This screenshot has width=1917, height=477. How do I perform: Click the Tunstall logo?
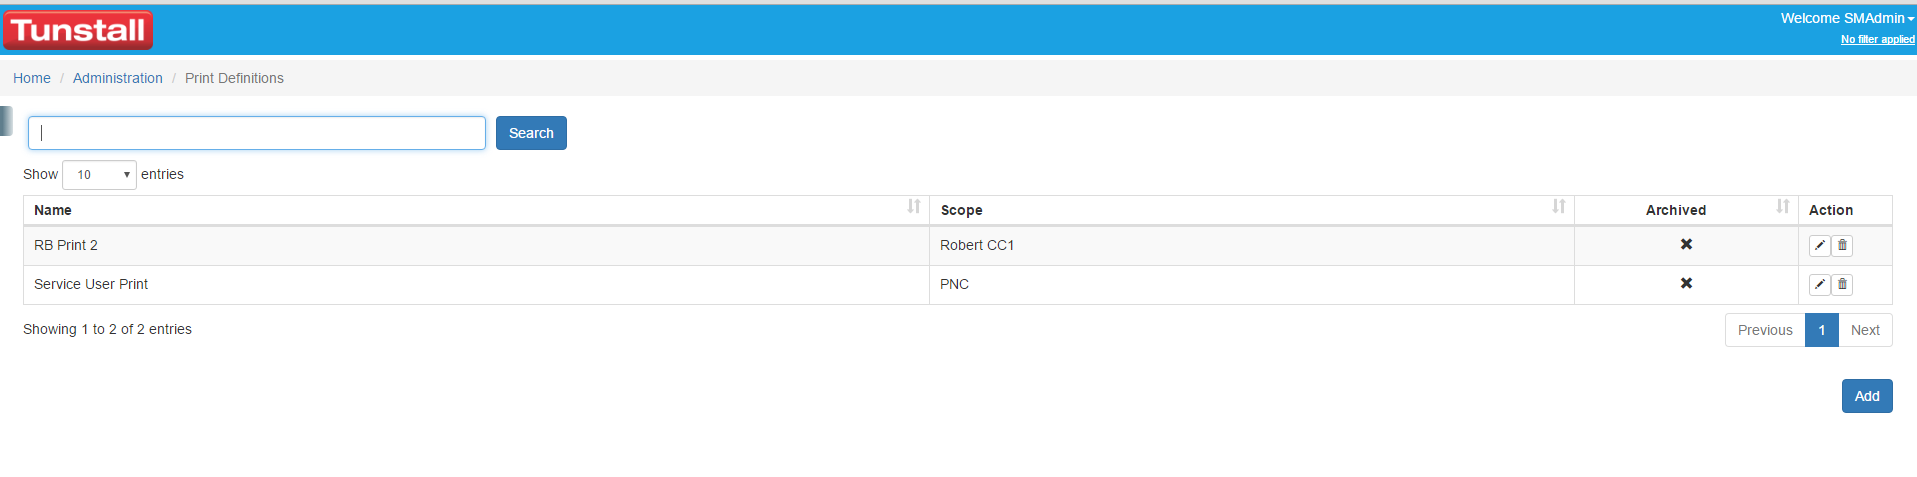coord(78,30)
